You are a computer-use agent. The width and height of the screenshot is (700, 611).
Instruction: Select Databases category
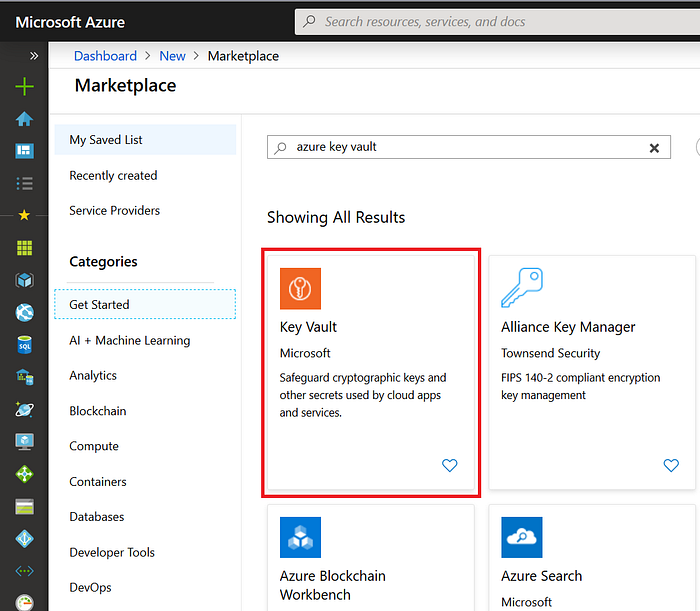tap(97, 517)
